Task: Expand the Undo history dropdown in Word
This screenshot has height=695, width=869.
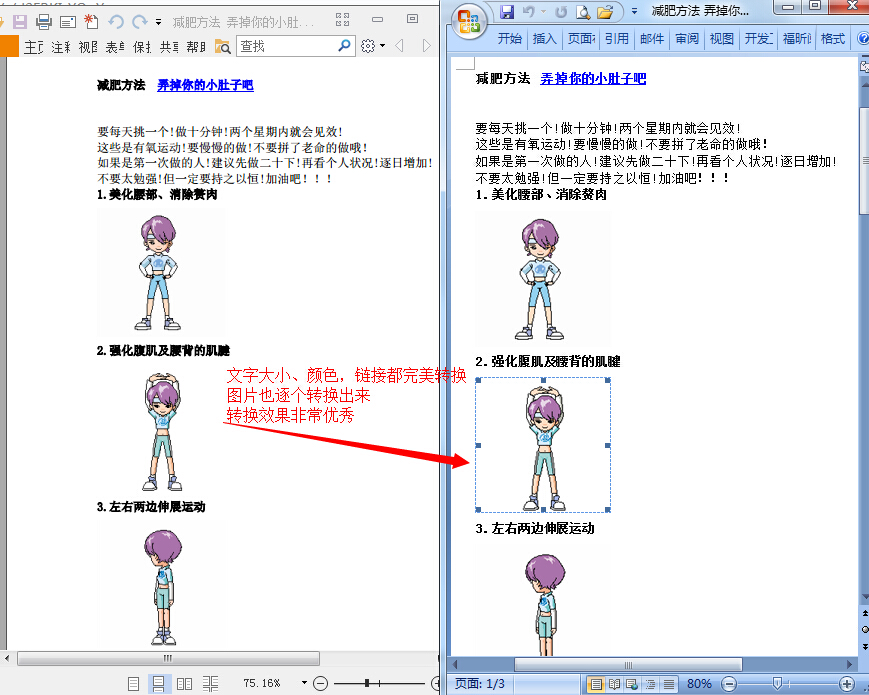Action: [544, 12]
